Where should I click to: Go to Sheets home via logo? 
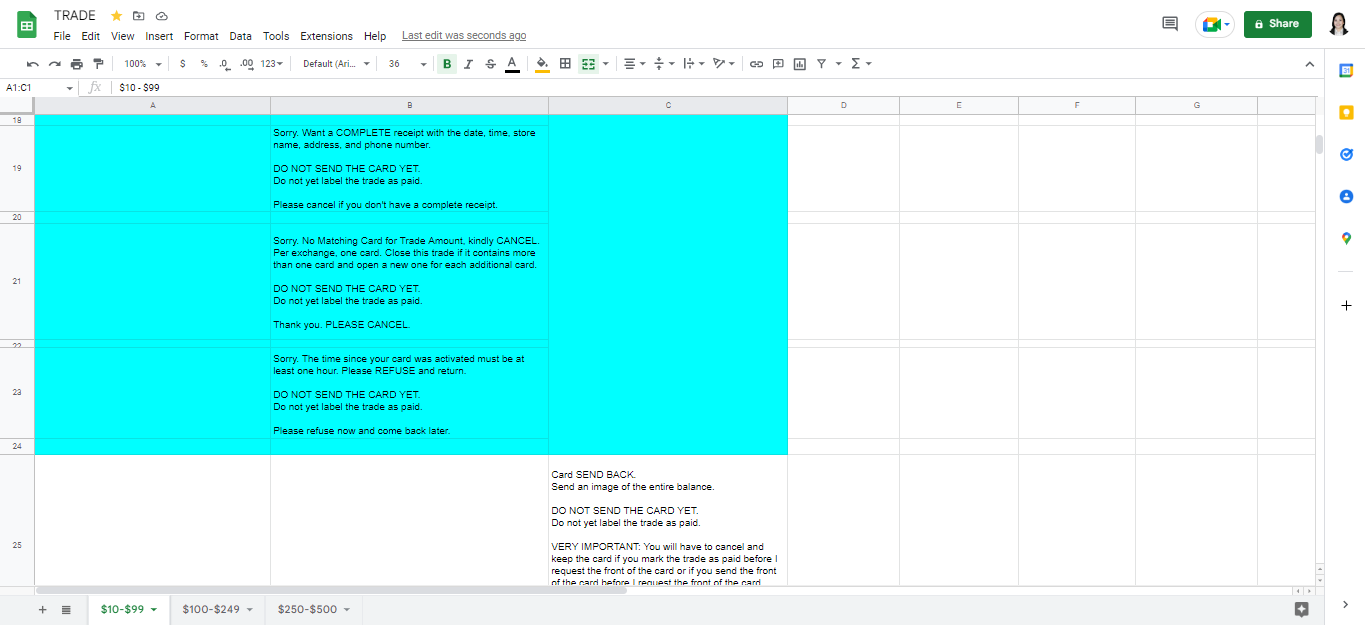click(x=27, y=24)
